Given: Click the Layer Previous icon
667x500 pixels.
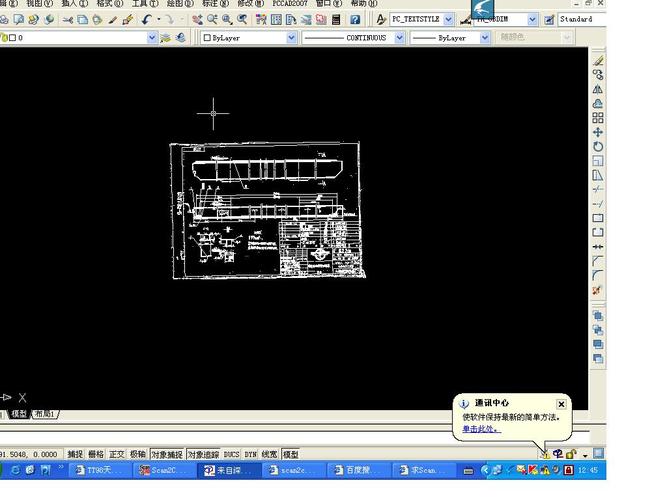Looking at the screenshot, I should pyautogui.click(x=180, y=38).
